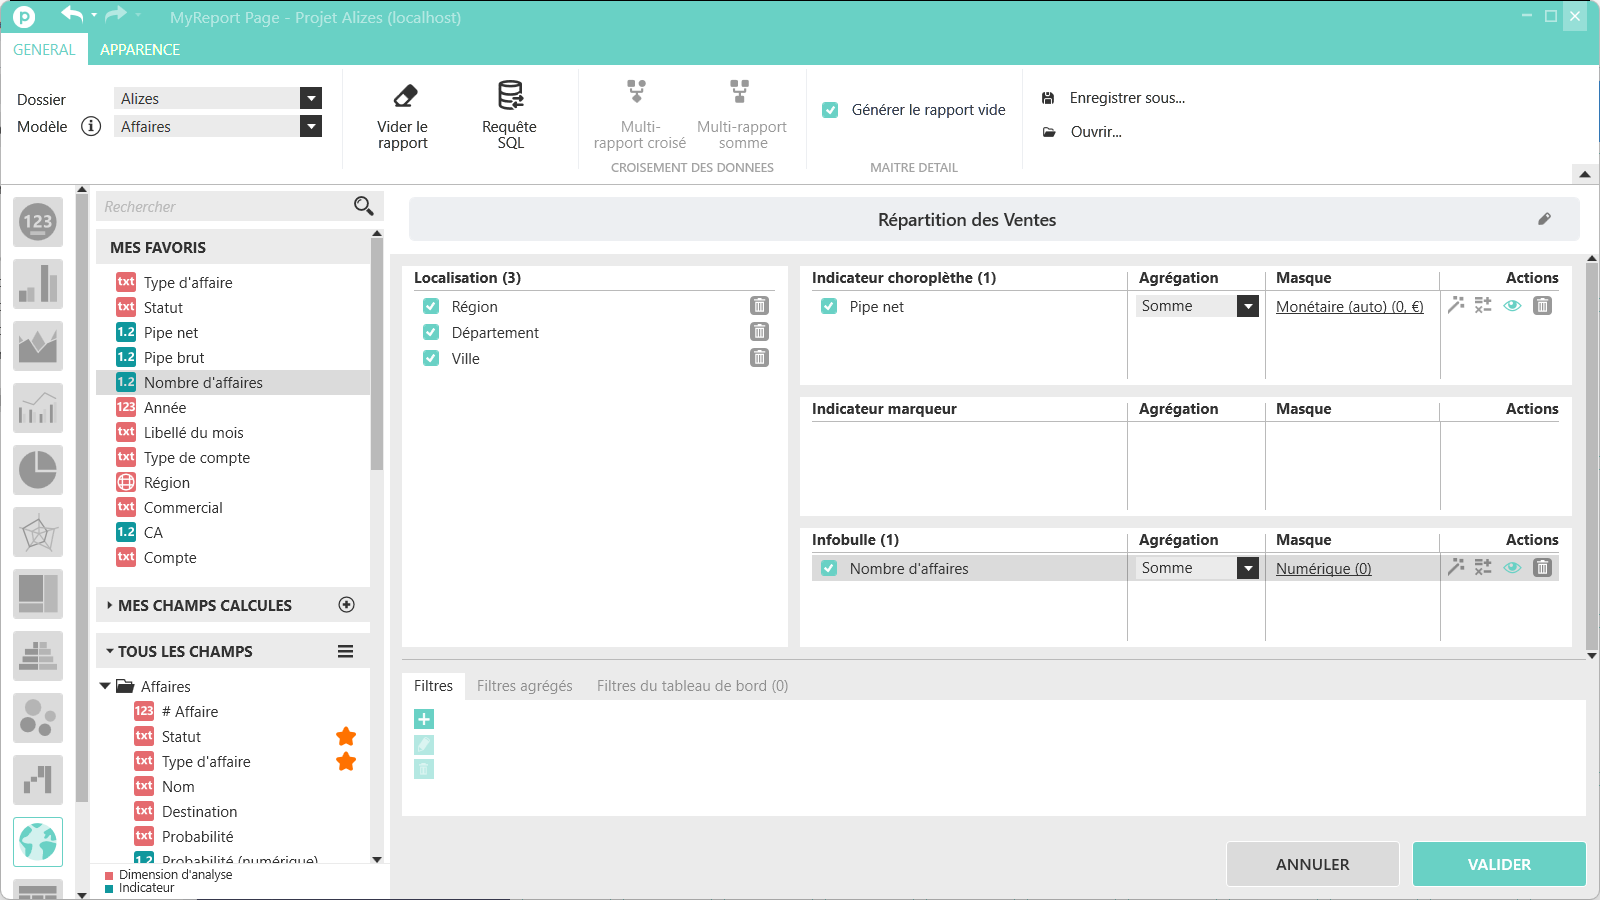
Task: Click the magic wand for Pipe net
Action: (x=1456, y=305)
